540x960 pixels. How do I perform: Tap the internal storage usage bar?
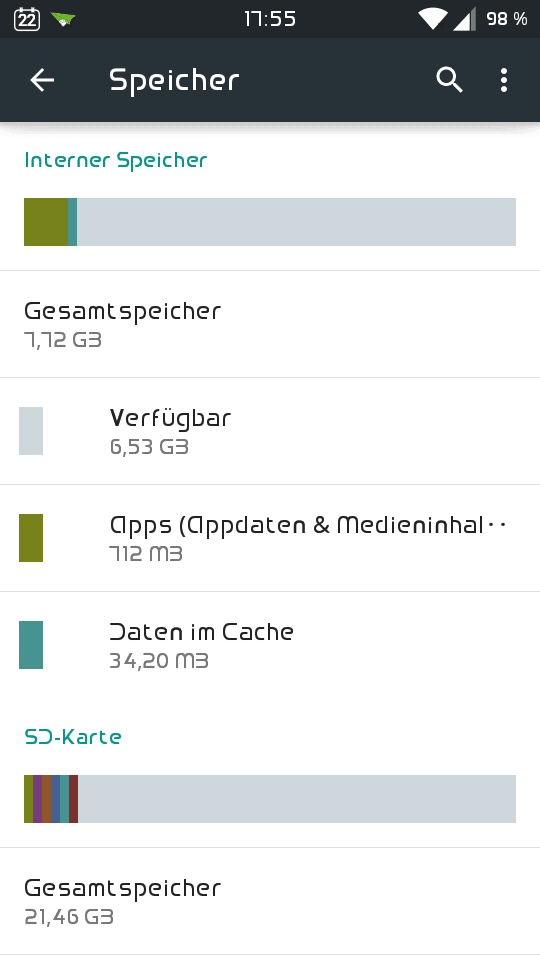(x=270, y=222)
